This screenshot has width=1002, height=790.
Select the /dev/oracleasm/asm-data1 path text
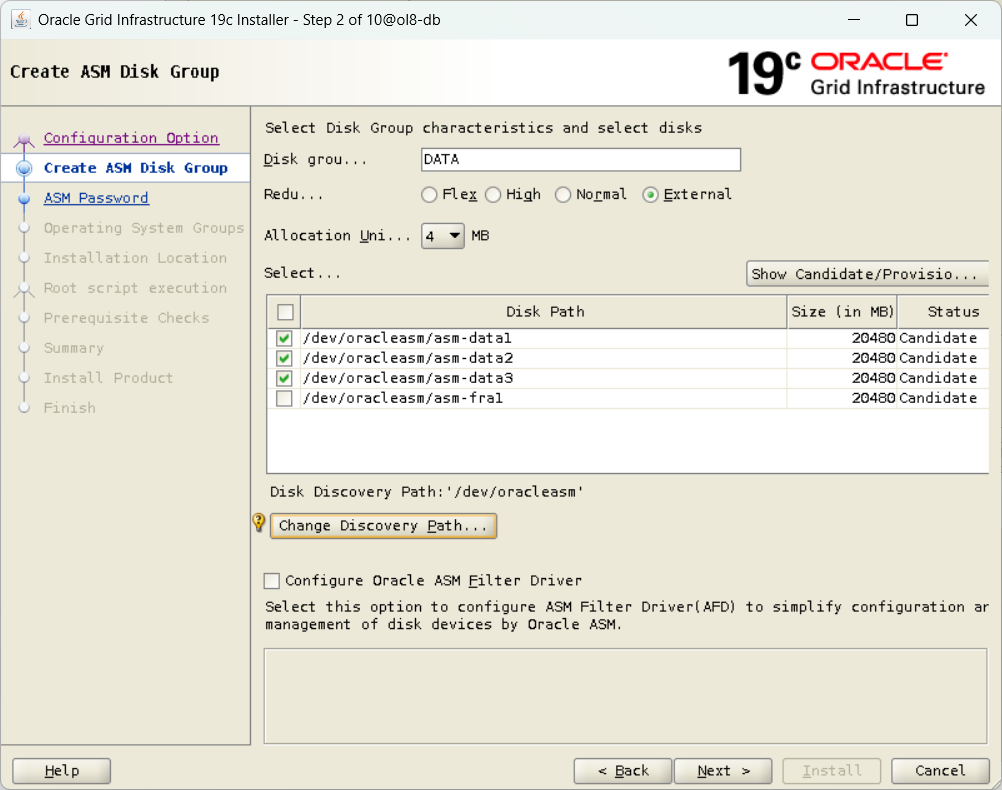tap(408, 338)
